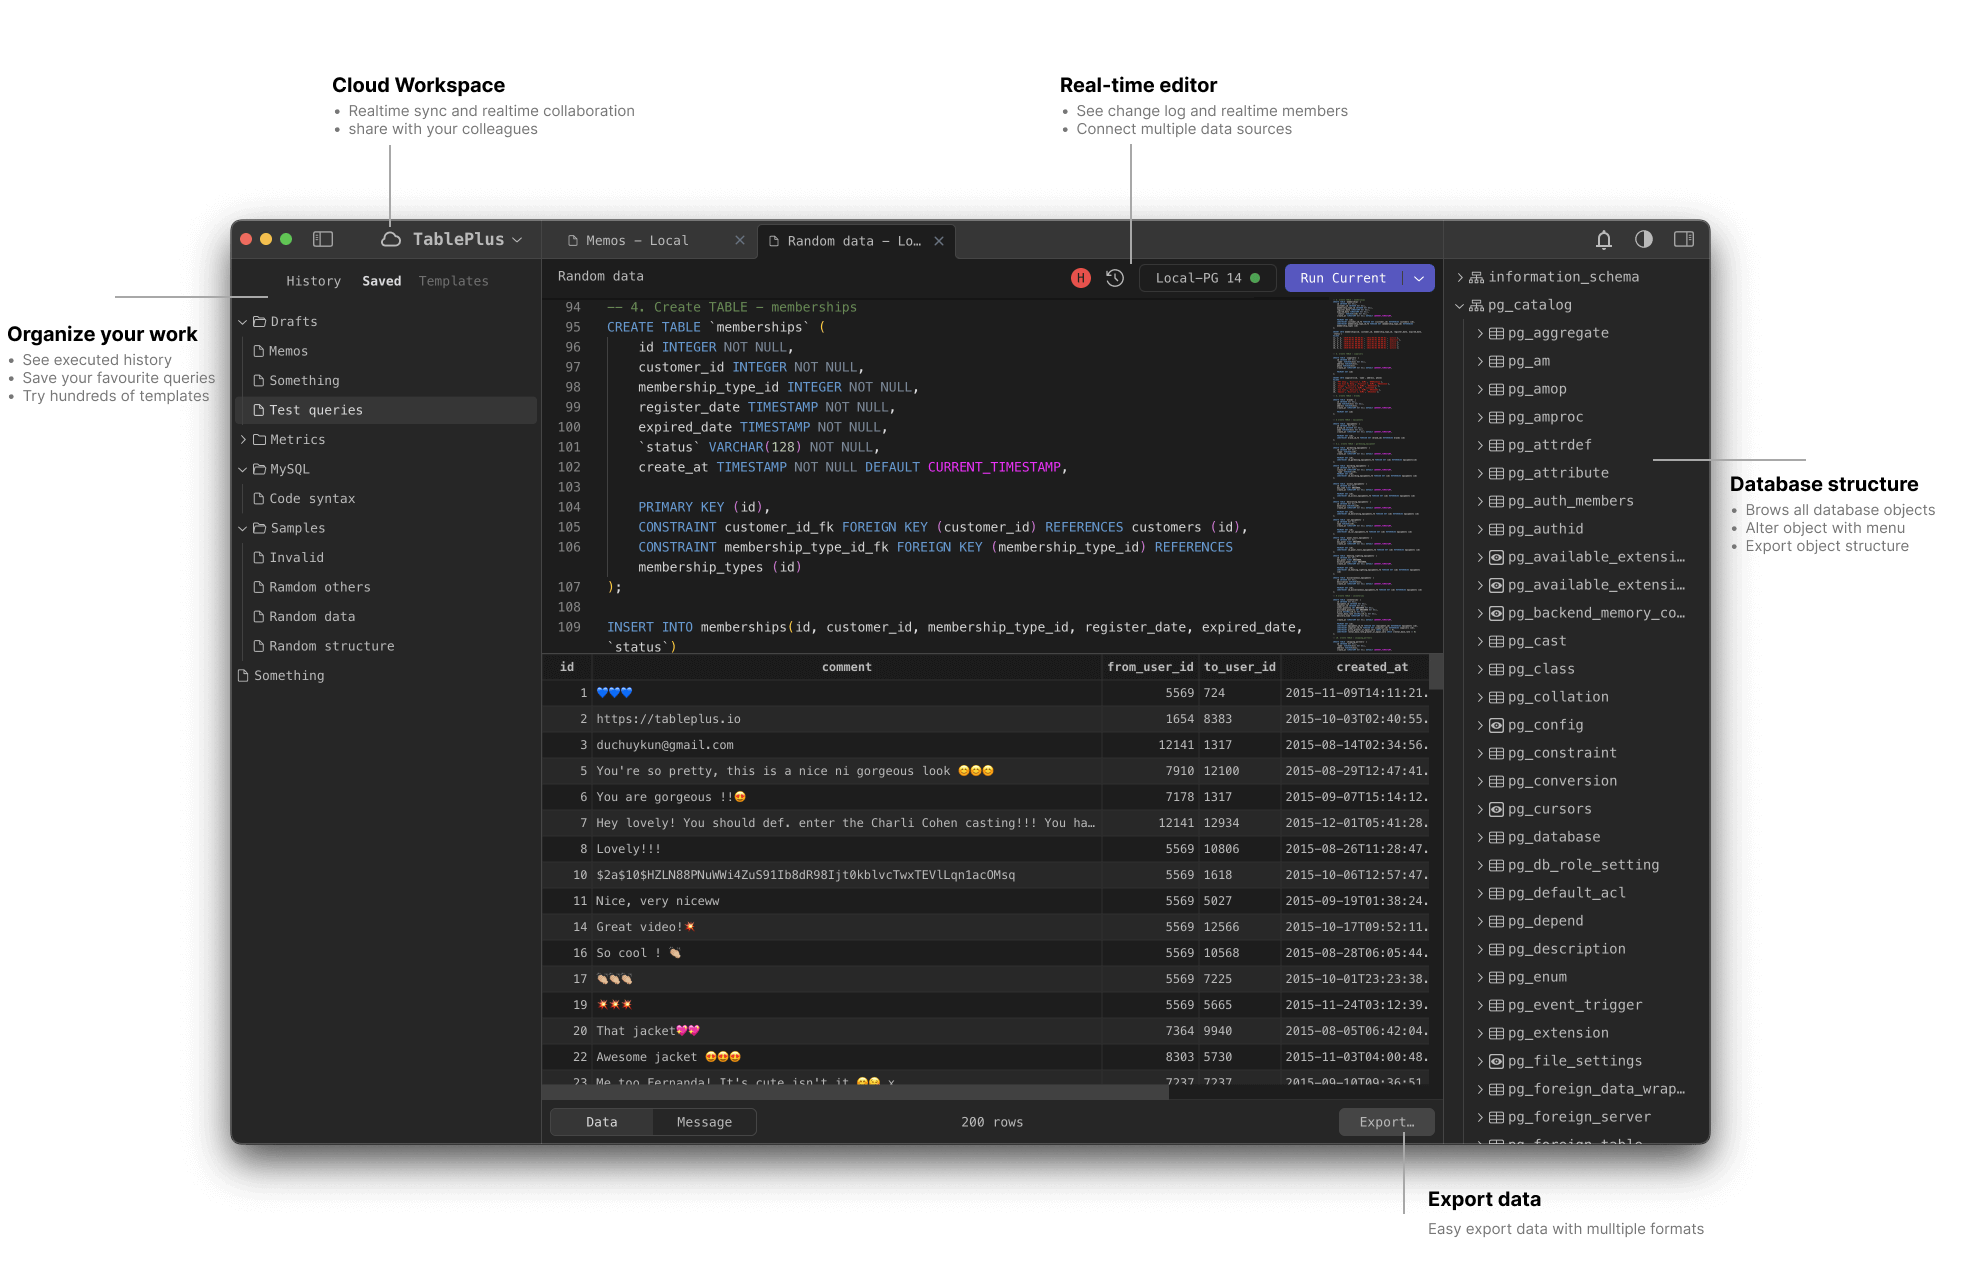Toggle the right sidebar panel icon
The image size is (1976, 1288).
click(1684, 239)
